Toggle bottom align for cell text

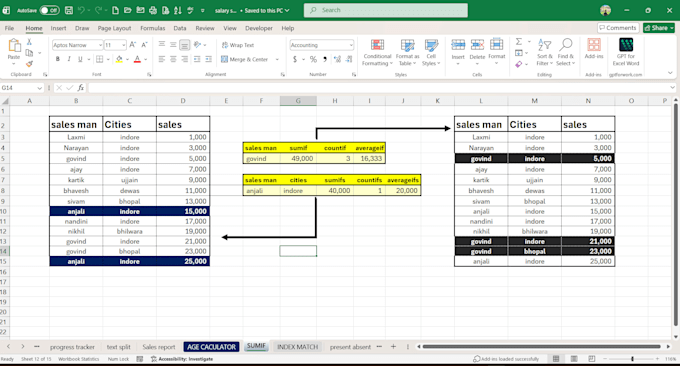click(x=185, y=45)
